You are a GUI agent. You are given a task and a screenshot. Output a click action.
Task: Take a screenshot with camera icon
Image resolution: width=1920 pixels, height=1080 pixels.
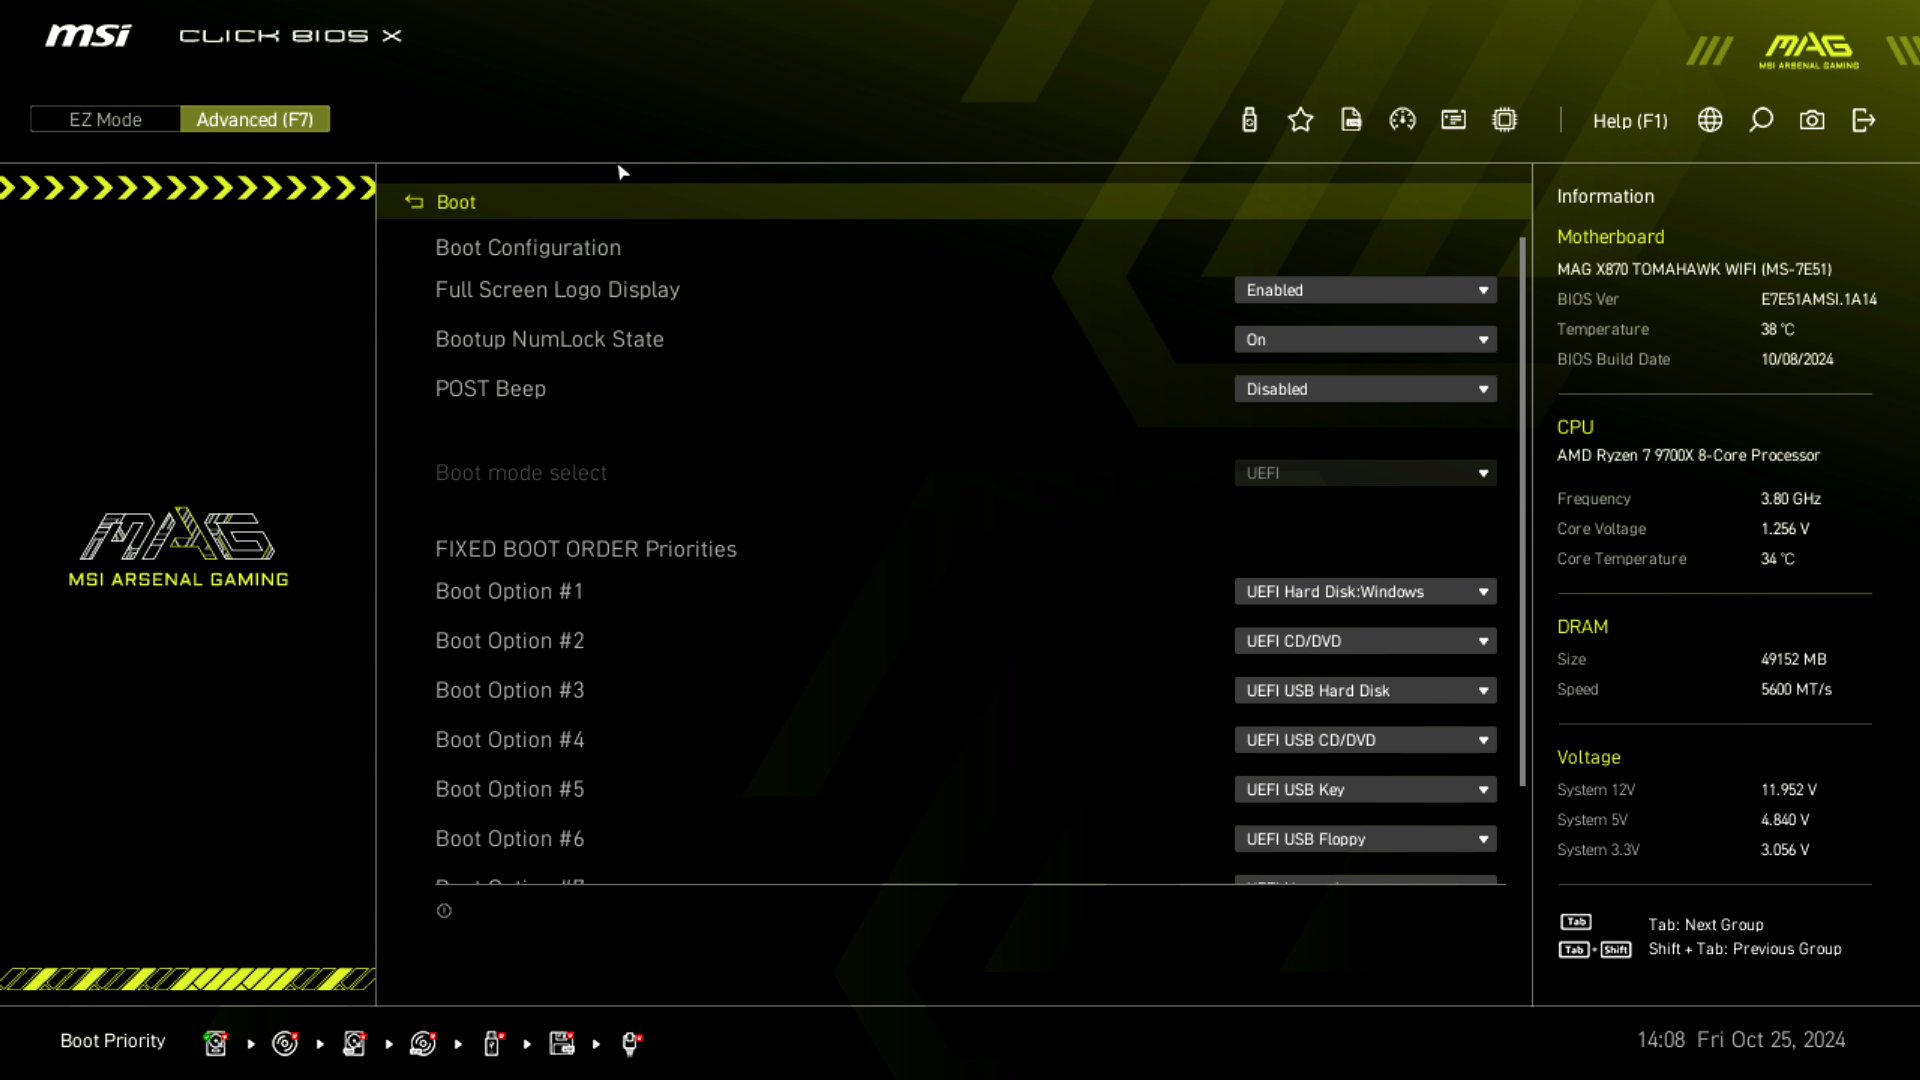1812,120
